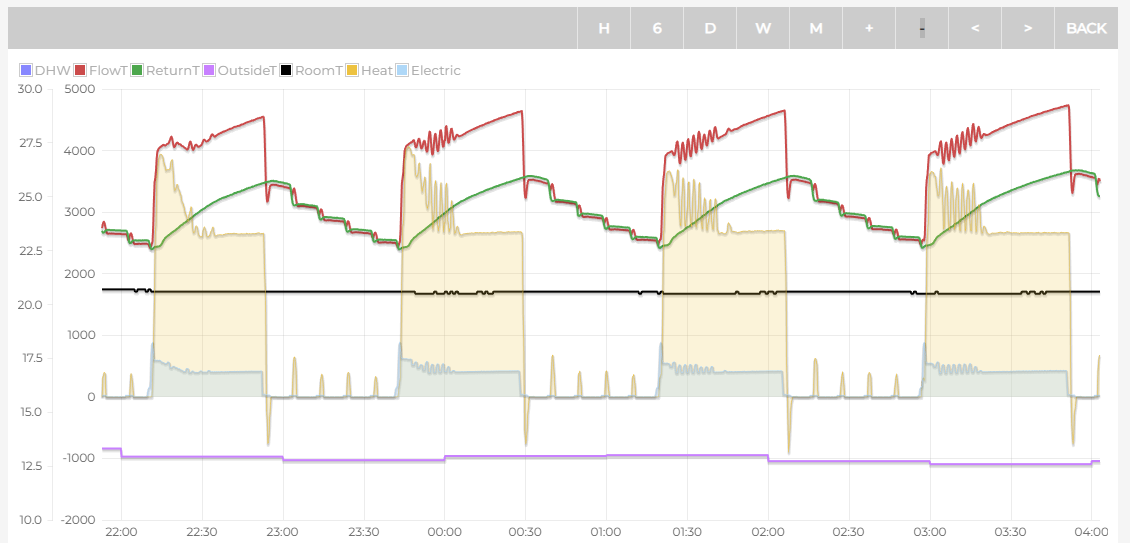
Task: Pan graph left with < arrow
Action: click(x=975, y=28)
